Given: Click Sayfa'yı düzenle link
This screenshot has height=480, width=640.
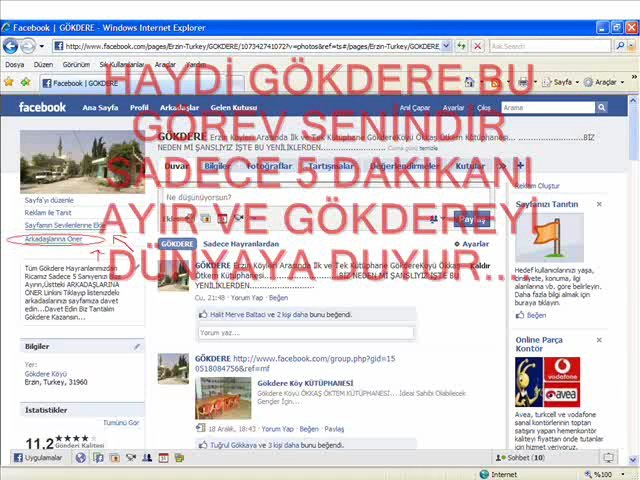Looking at the screenshot, I should pos(49,200).
